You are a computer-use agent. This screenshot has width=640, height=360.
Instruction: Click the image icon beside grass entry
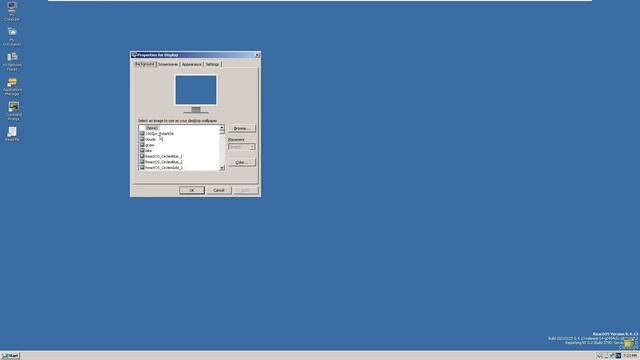click(x=142, y=145)
